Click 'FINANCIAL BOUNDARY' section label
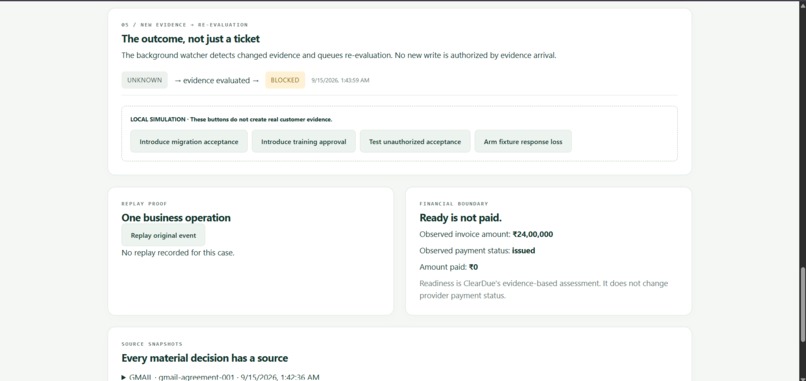Viewport: 806px width, 381px height. [x=454, y=204]
